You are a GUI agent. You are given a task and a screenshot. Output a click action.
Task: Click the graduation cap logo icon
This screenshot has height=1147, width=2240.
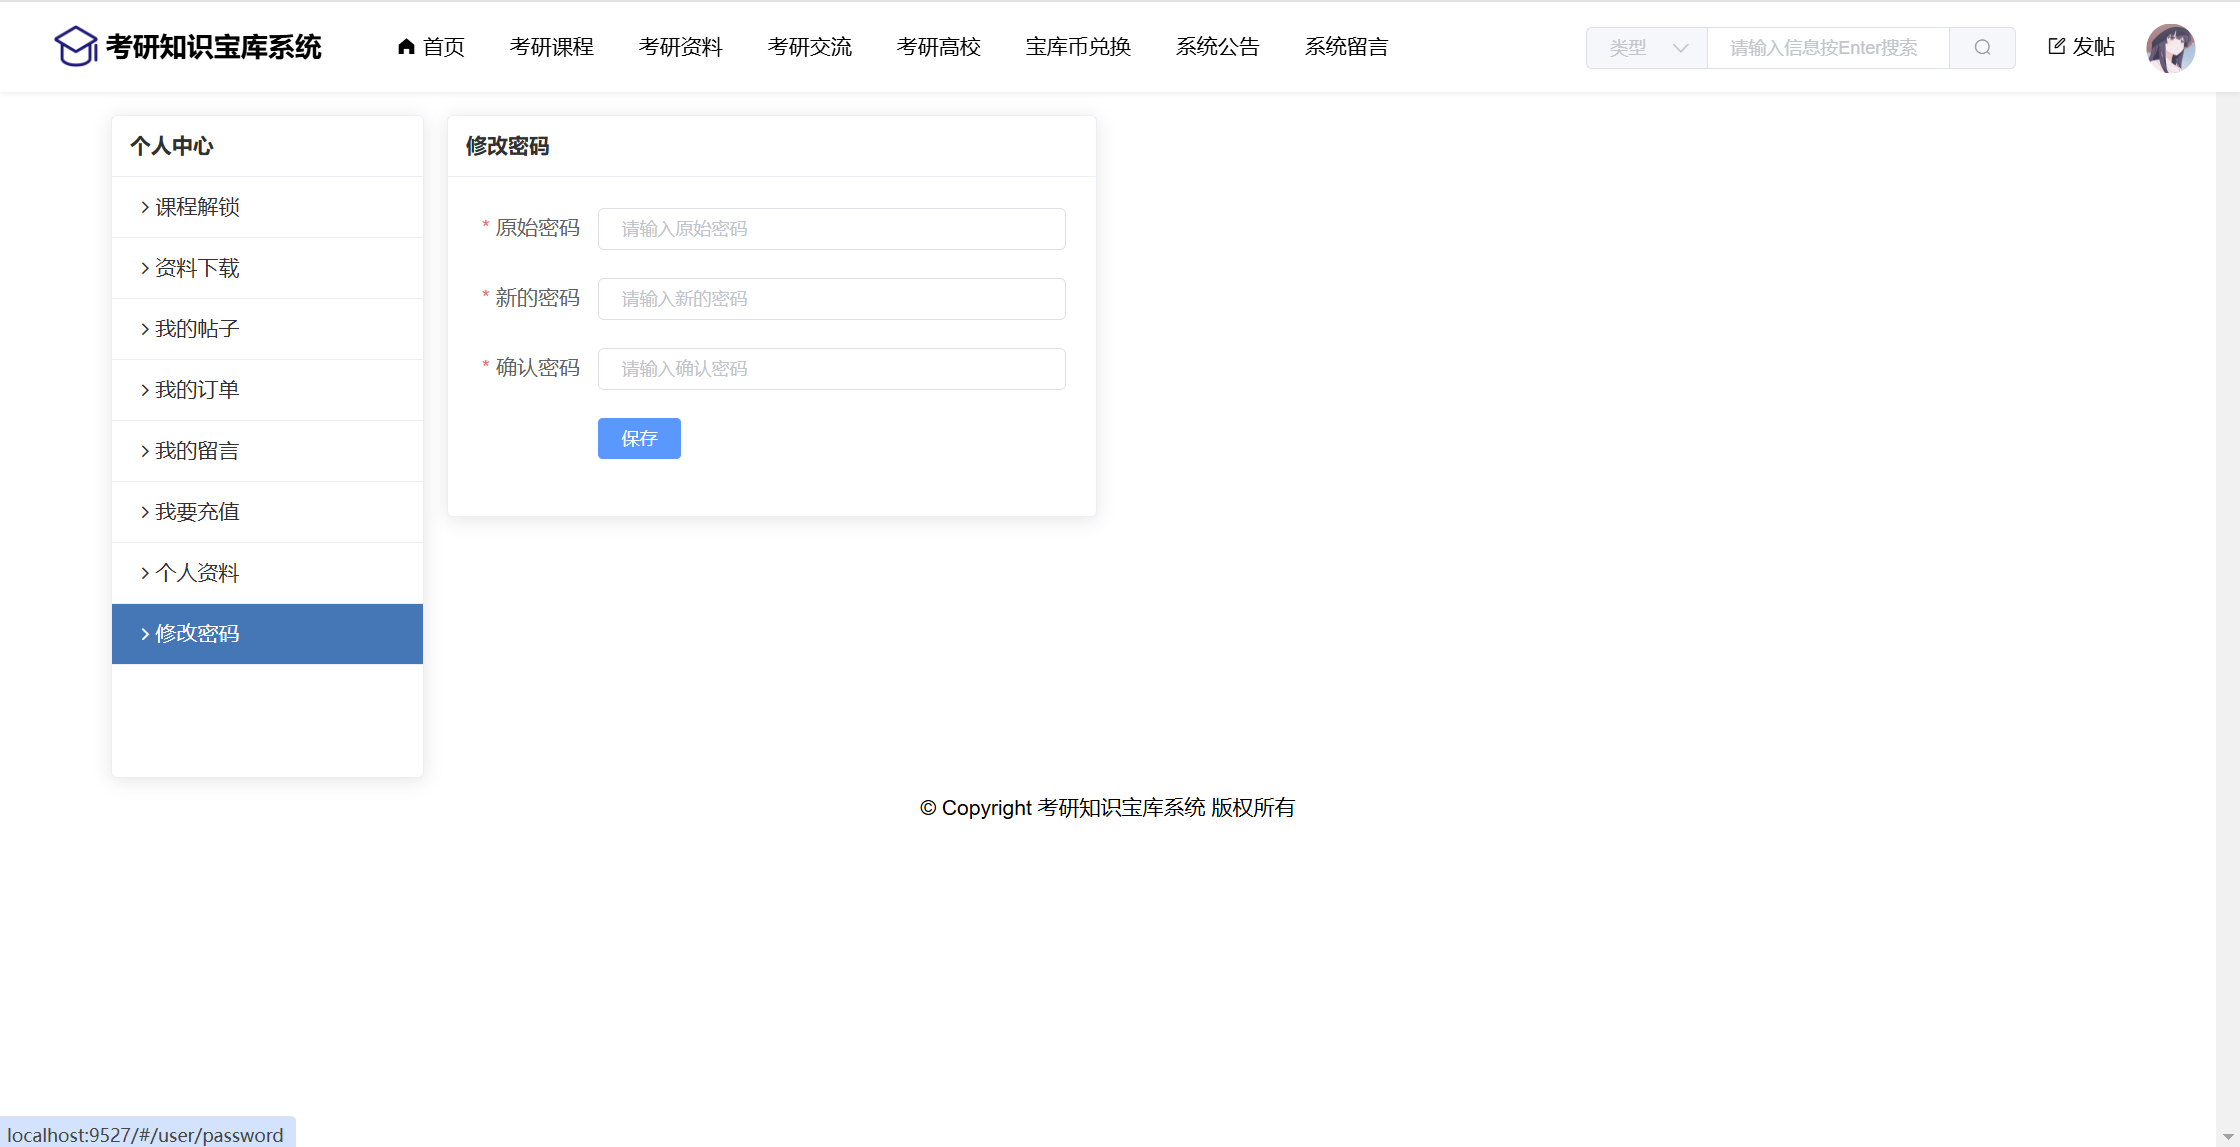click(x=75, y=46)
